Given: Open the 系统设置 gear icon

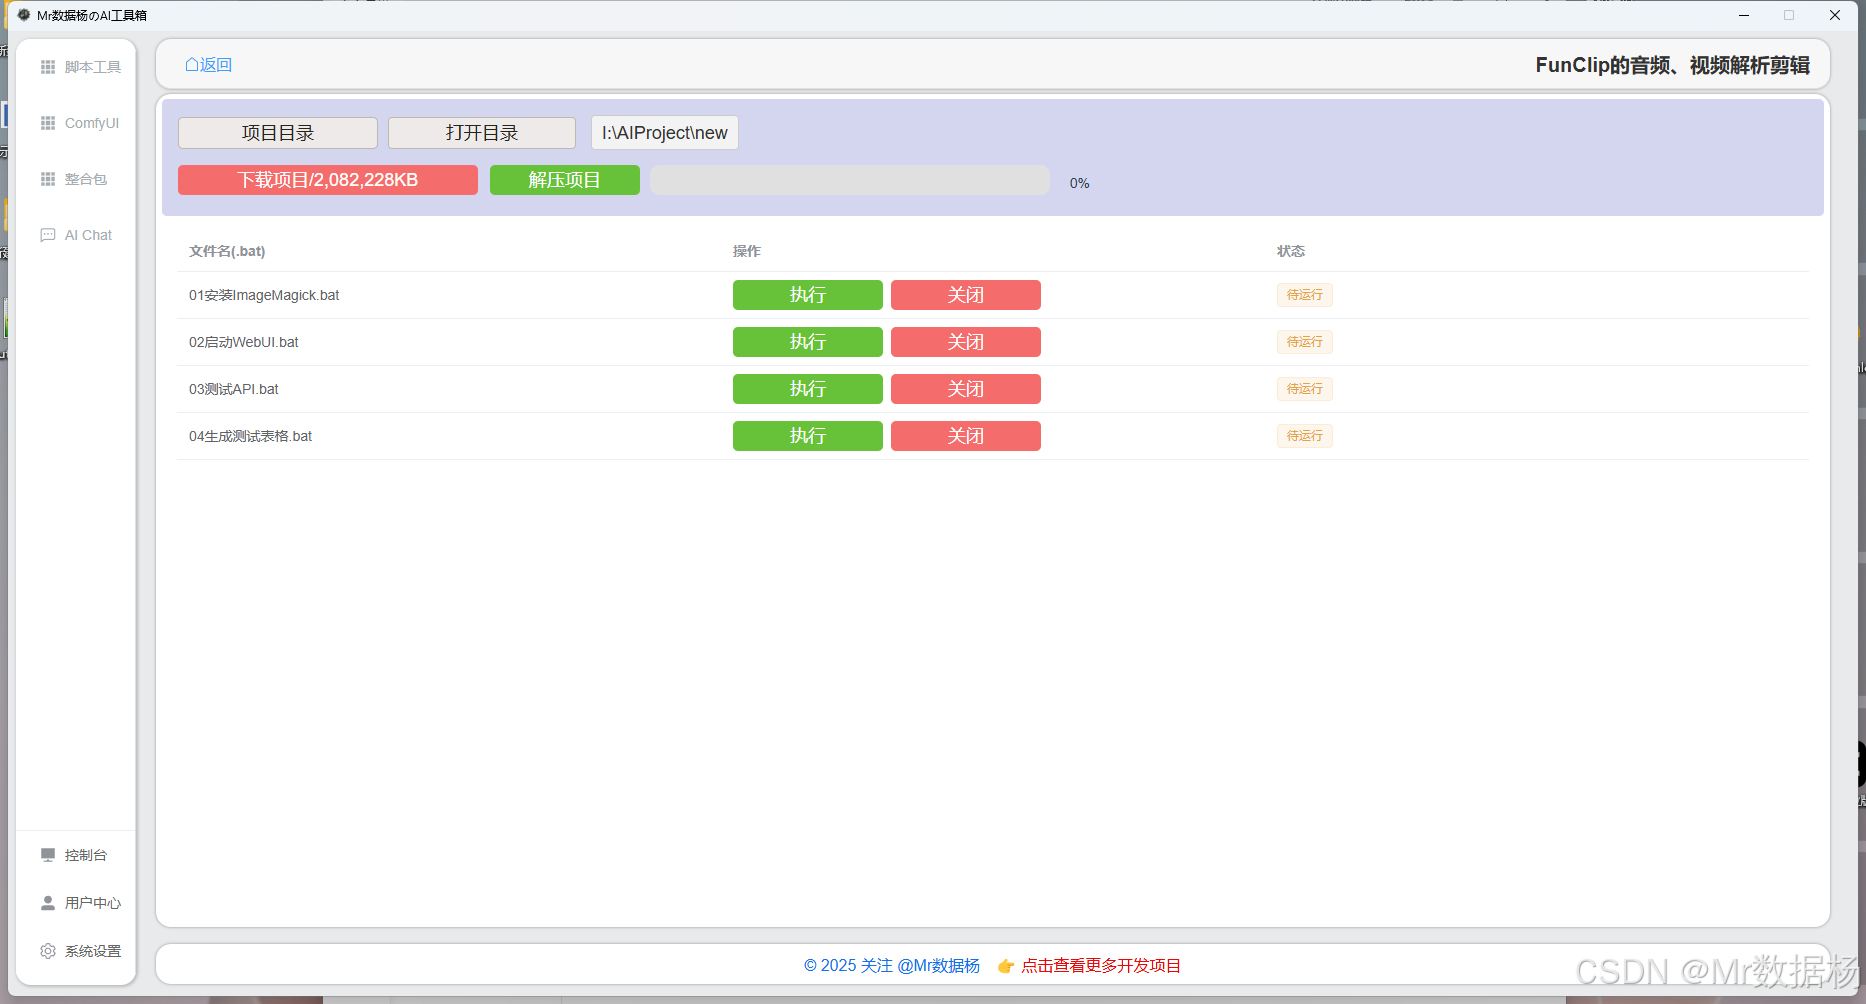Looking at the screenshot, I should coord(48,951).
